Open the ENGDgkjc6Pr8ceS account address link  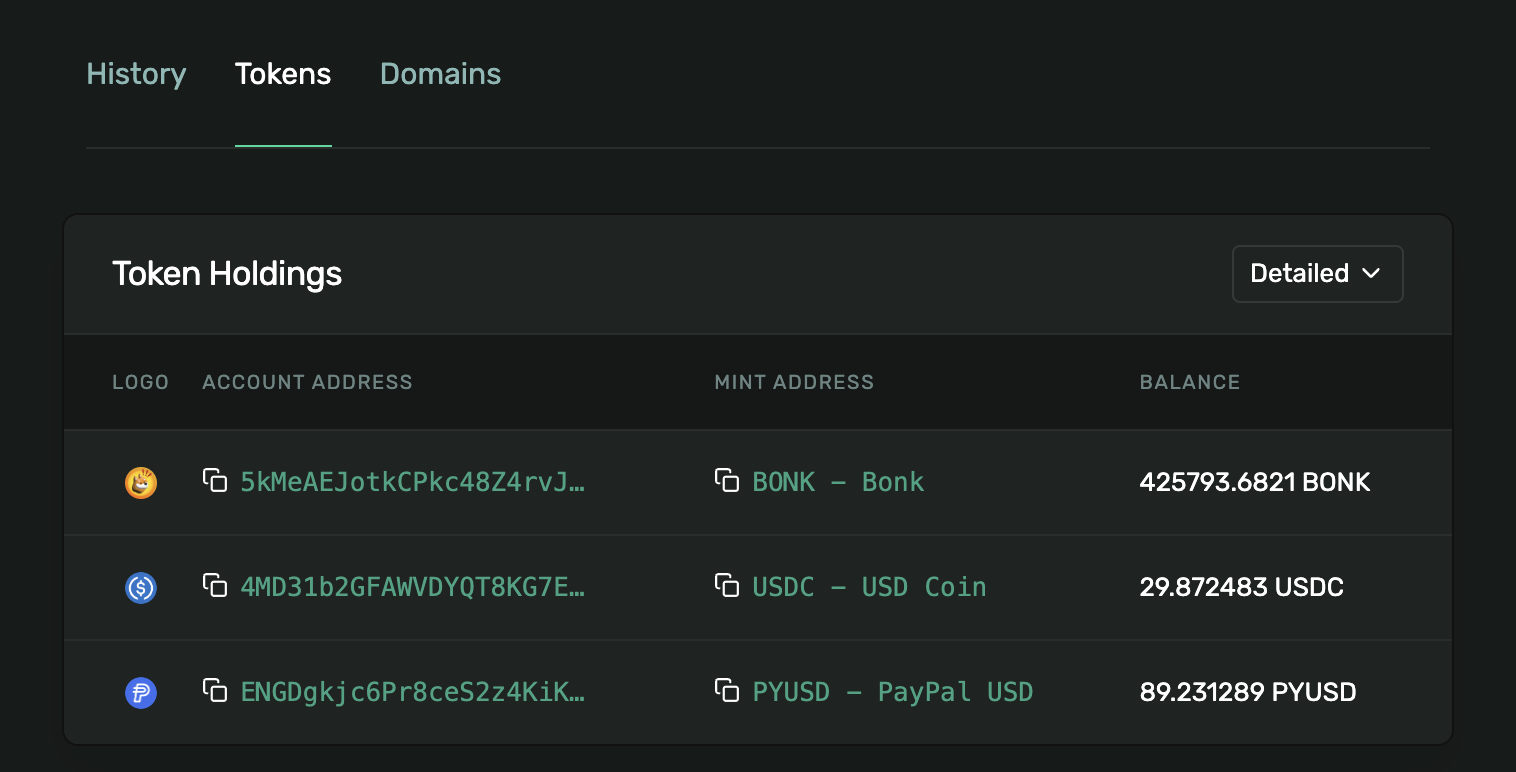(413, 692)
